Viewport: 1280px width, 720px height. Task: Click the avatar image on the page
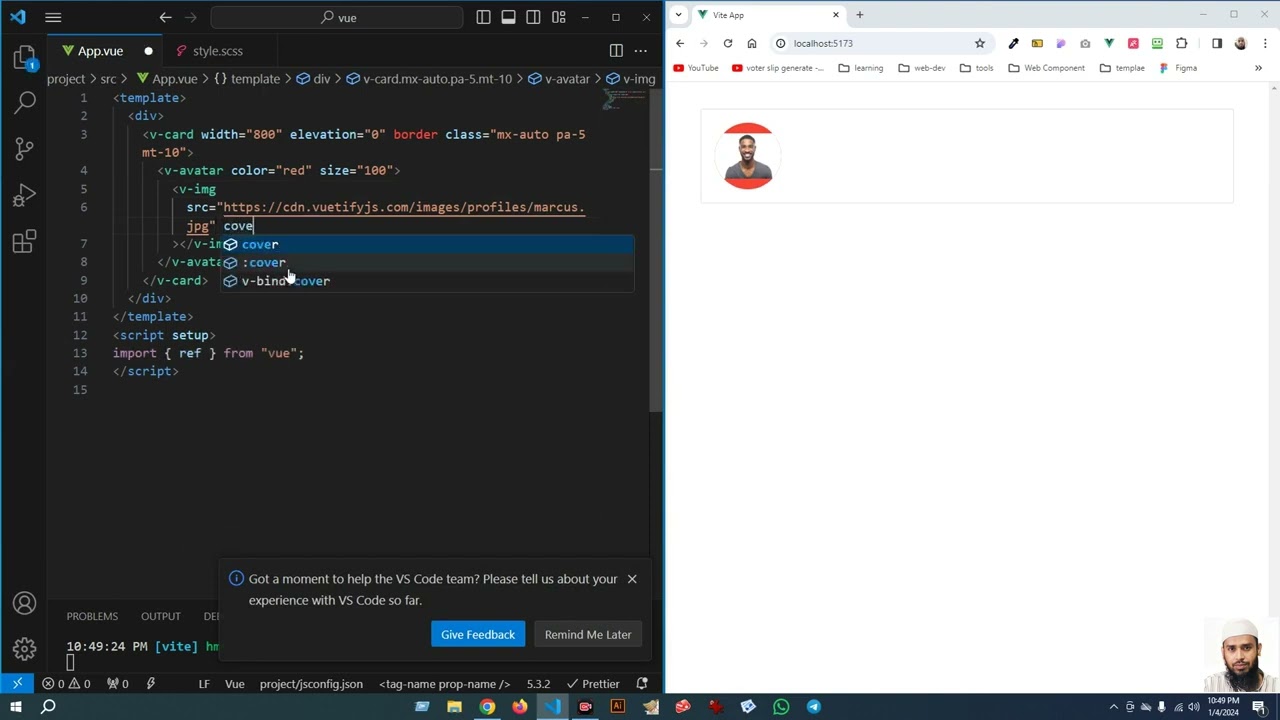(x=748, y=156)
